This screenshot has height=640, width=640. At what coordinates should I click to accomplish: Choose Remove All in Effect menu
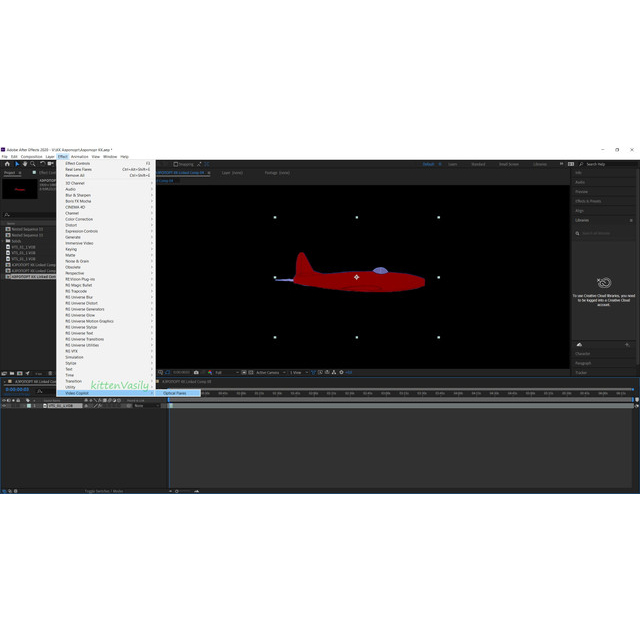pos(108,175)
